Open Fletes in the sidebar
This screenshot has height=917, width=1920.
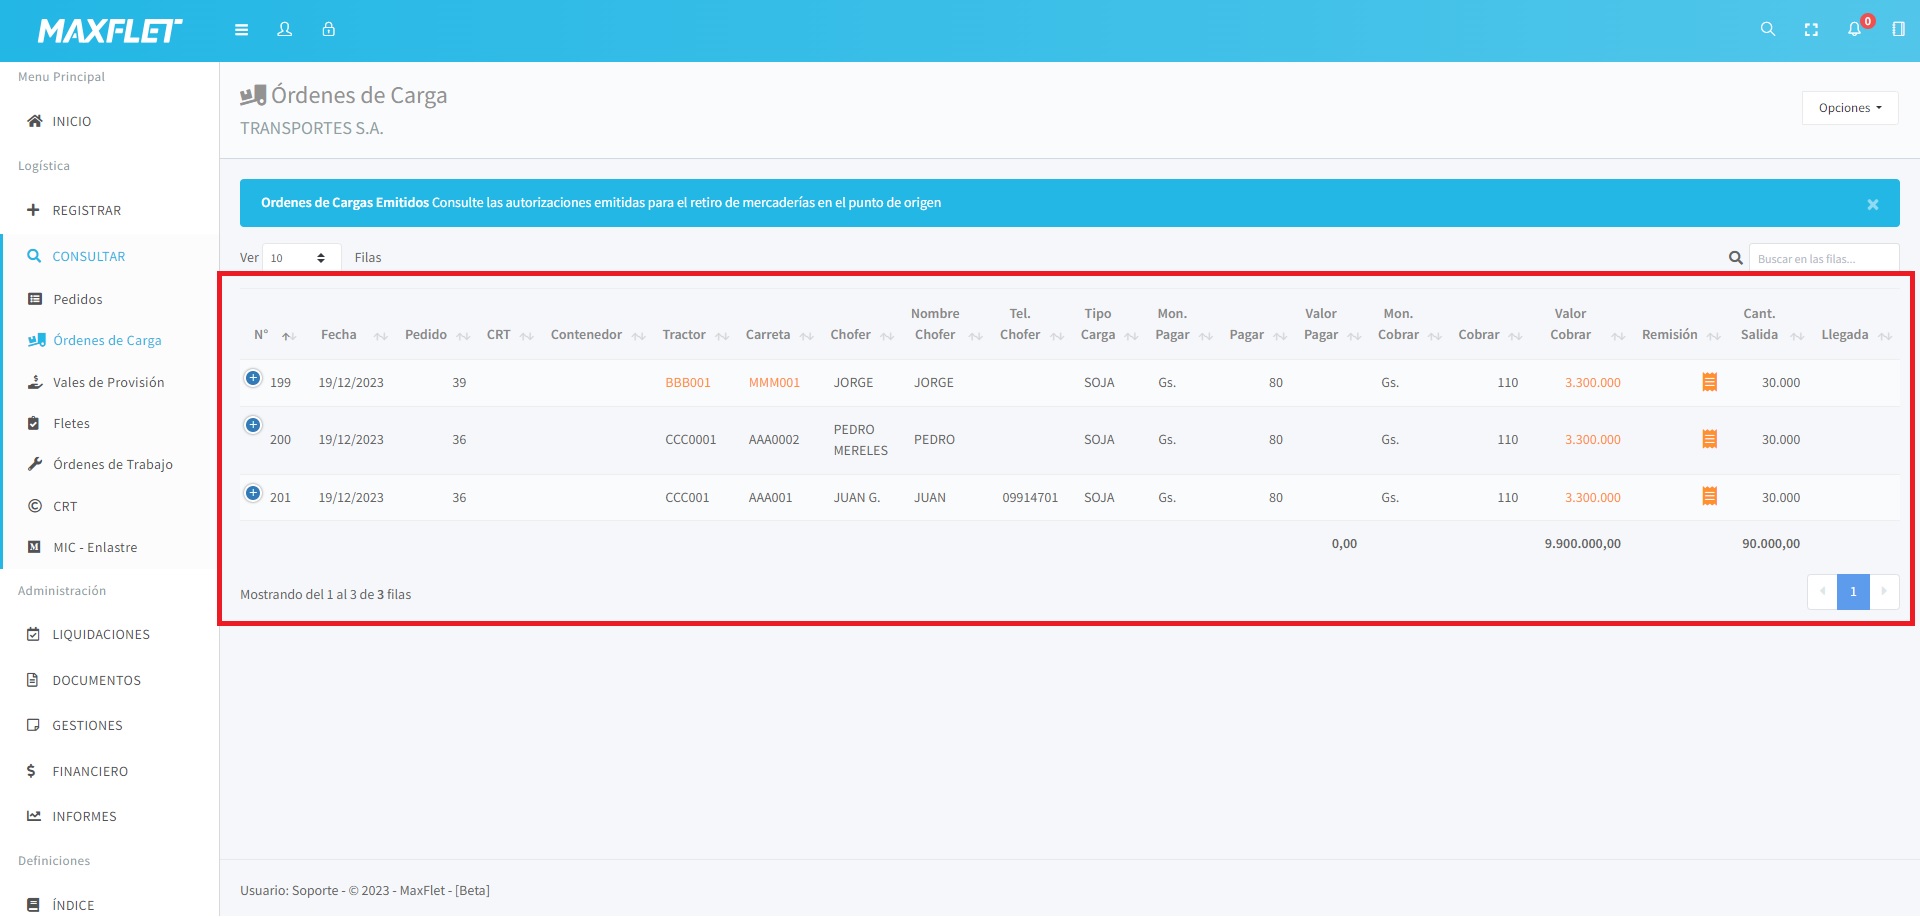click(x=71, y=424)
